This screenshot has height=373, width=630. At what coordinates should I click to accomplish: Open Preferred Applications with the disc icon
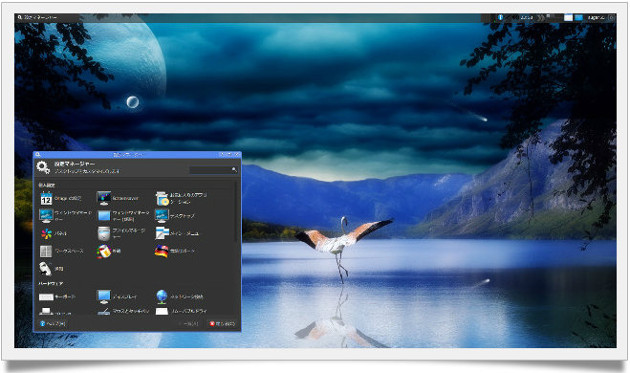162,198
